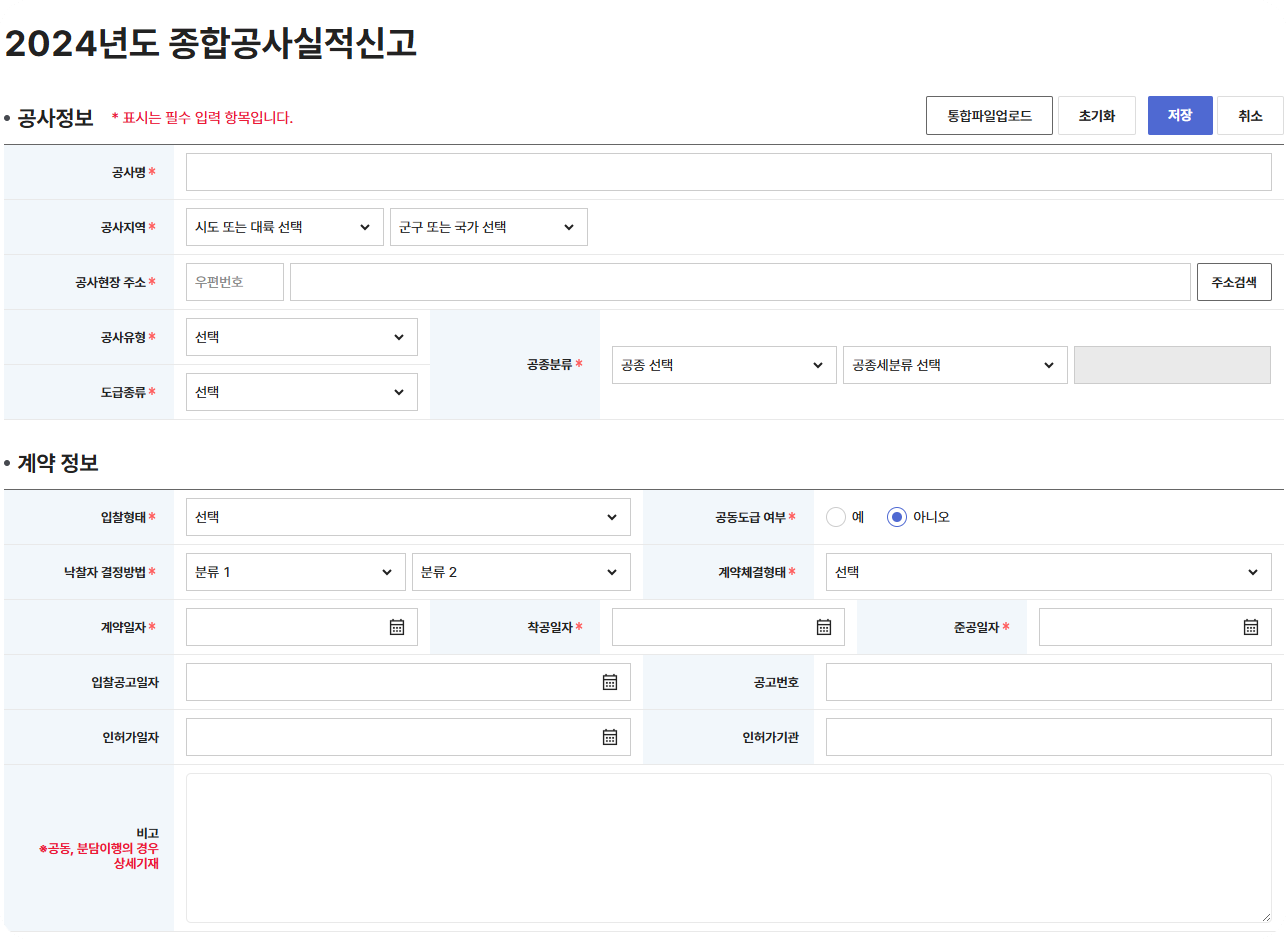Expand the 입찰형태 dropdown

point(407,516)
